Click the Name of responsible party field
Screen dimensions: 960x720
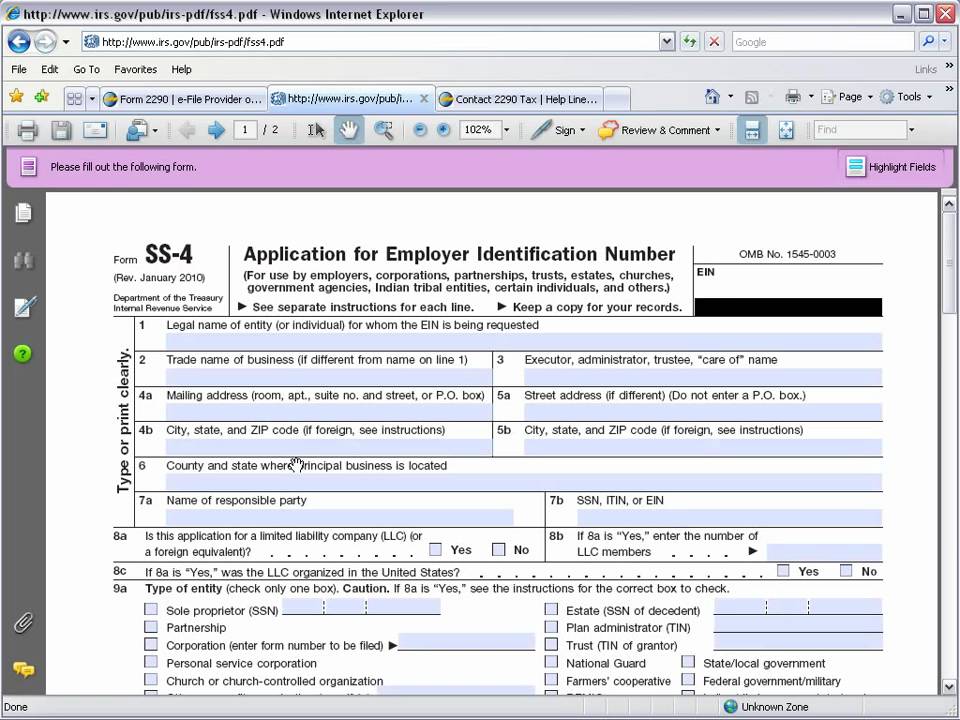coord(339,517)
